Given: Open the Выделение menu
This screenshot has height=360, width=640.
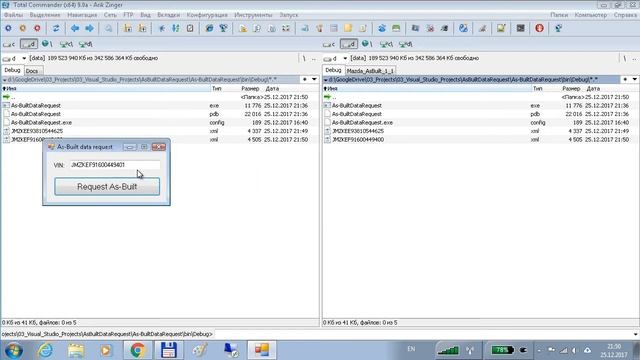Looking at the screenshot, I should coord(45,15).
